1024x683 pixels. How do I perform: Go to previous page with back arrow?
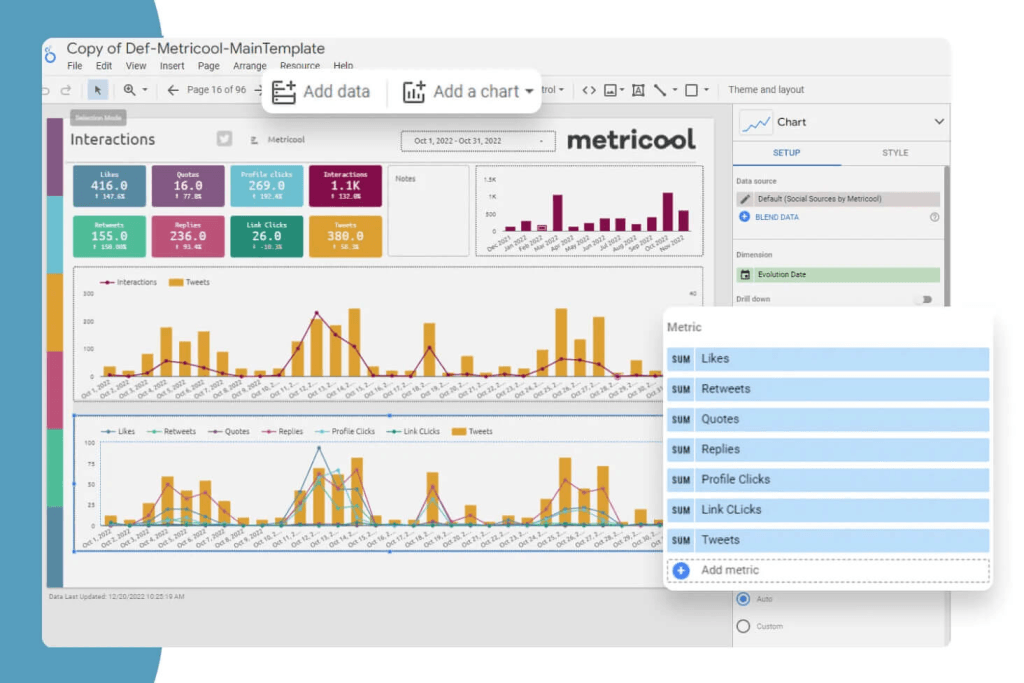172,90
